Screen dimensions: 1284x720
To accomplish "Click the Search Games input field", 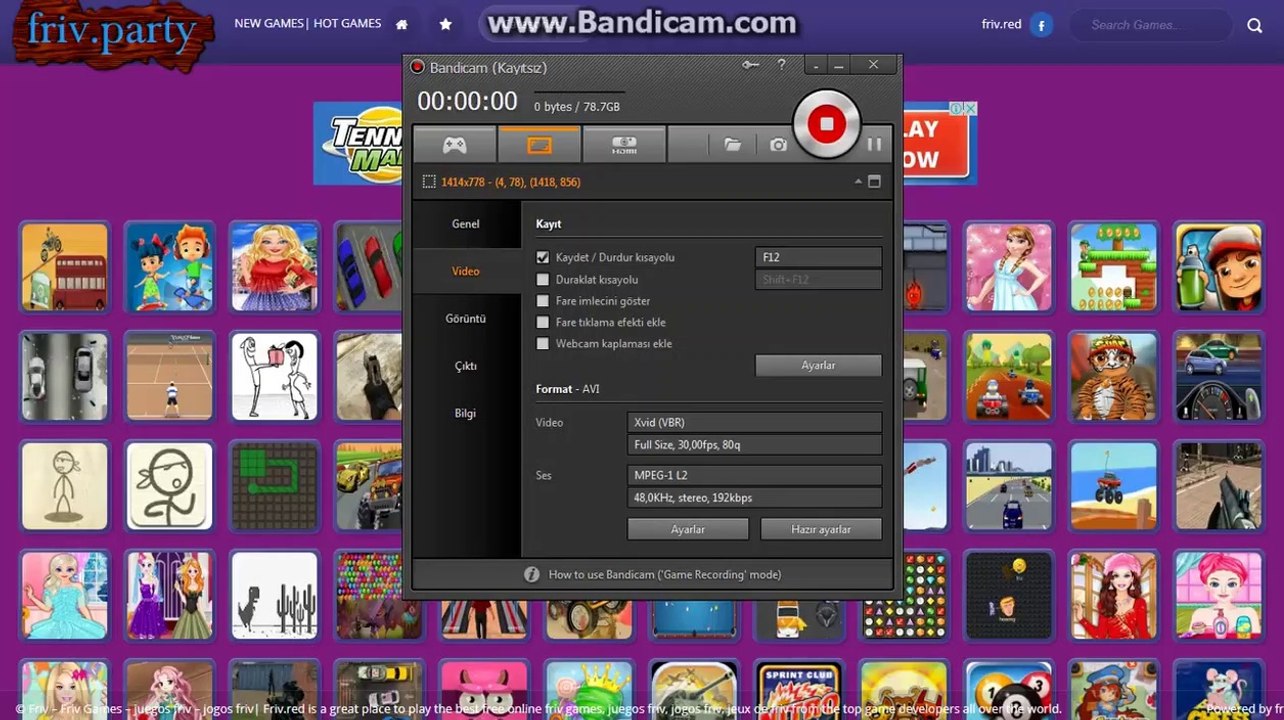I will (x=1151, y=25).
